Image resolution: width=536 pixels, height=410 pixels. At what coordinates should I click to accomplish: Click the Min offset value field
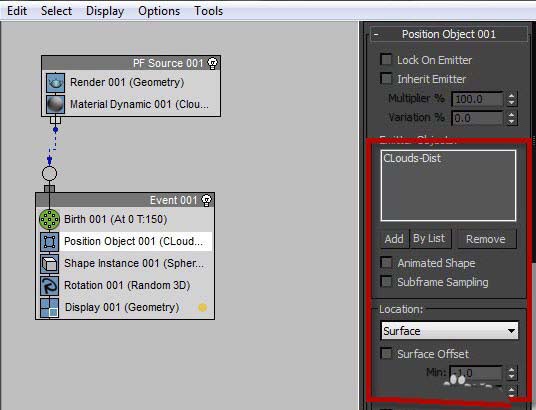pos(476,373)
